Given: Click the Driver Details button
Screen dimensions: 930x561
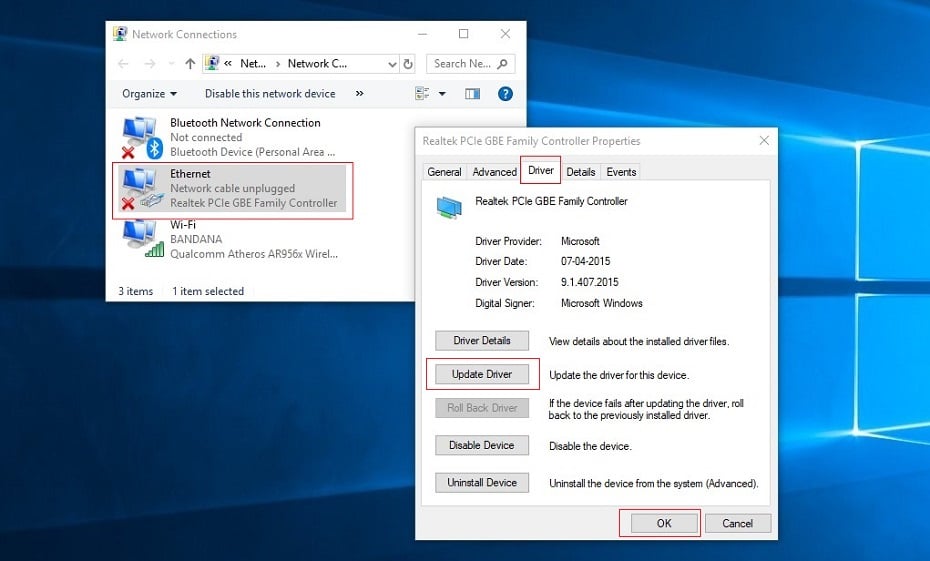Looking at the screenshot, I should click(x=482, y=340).
